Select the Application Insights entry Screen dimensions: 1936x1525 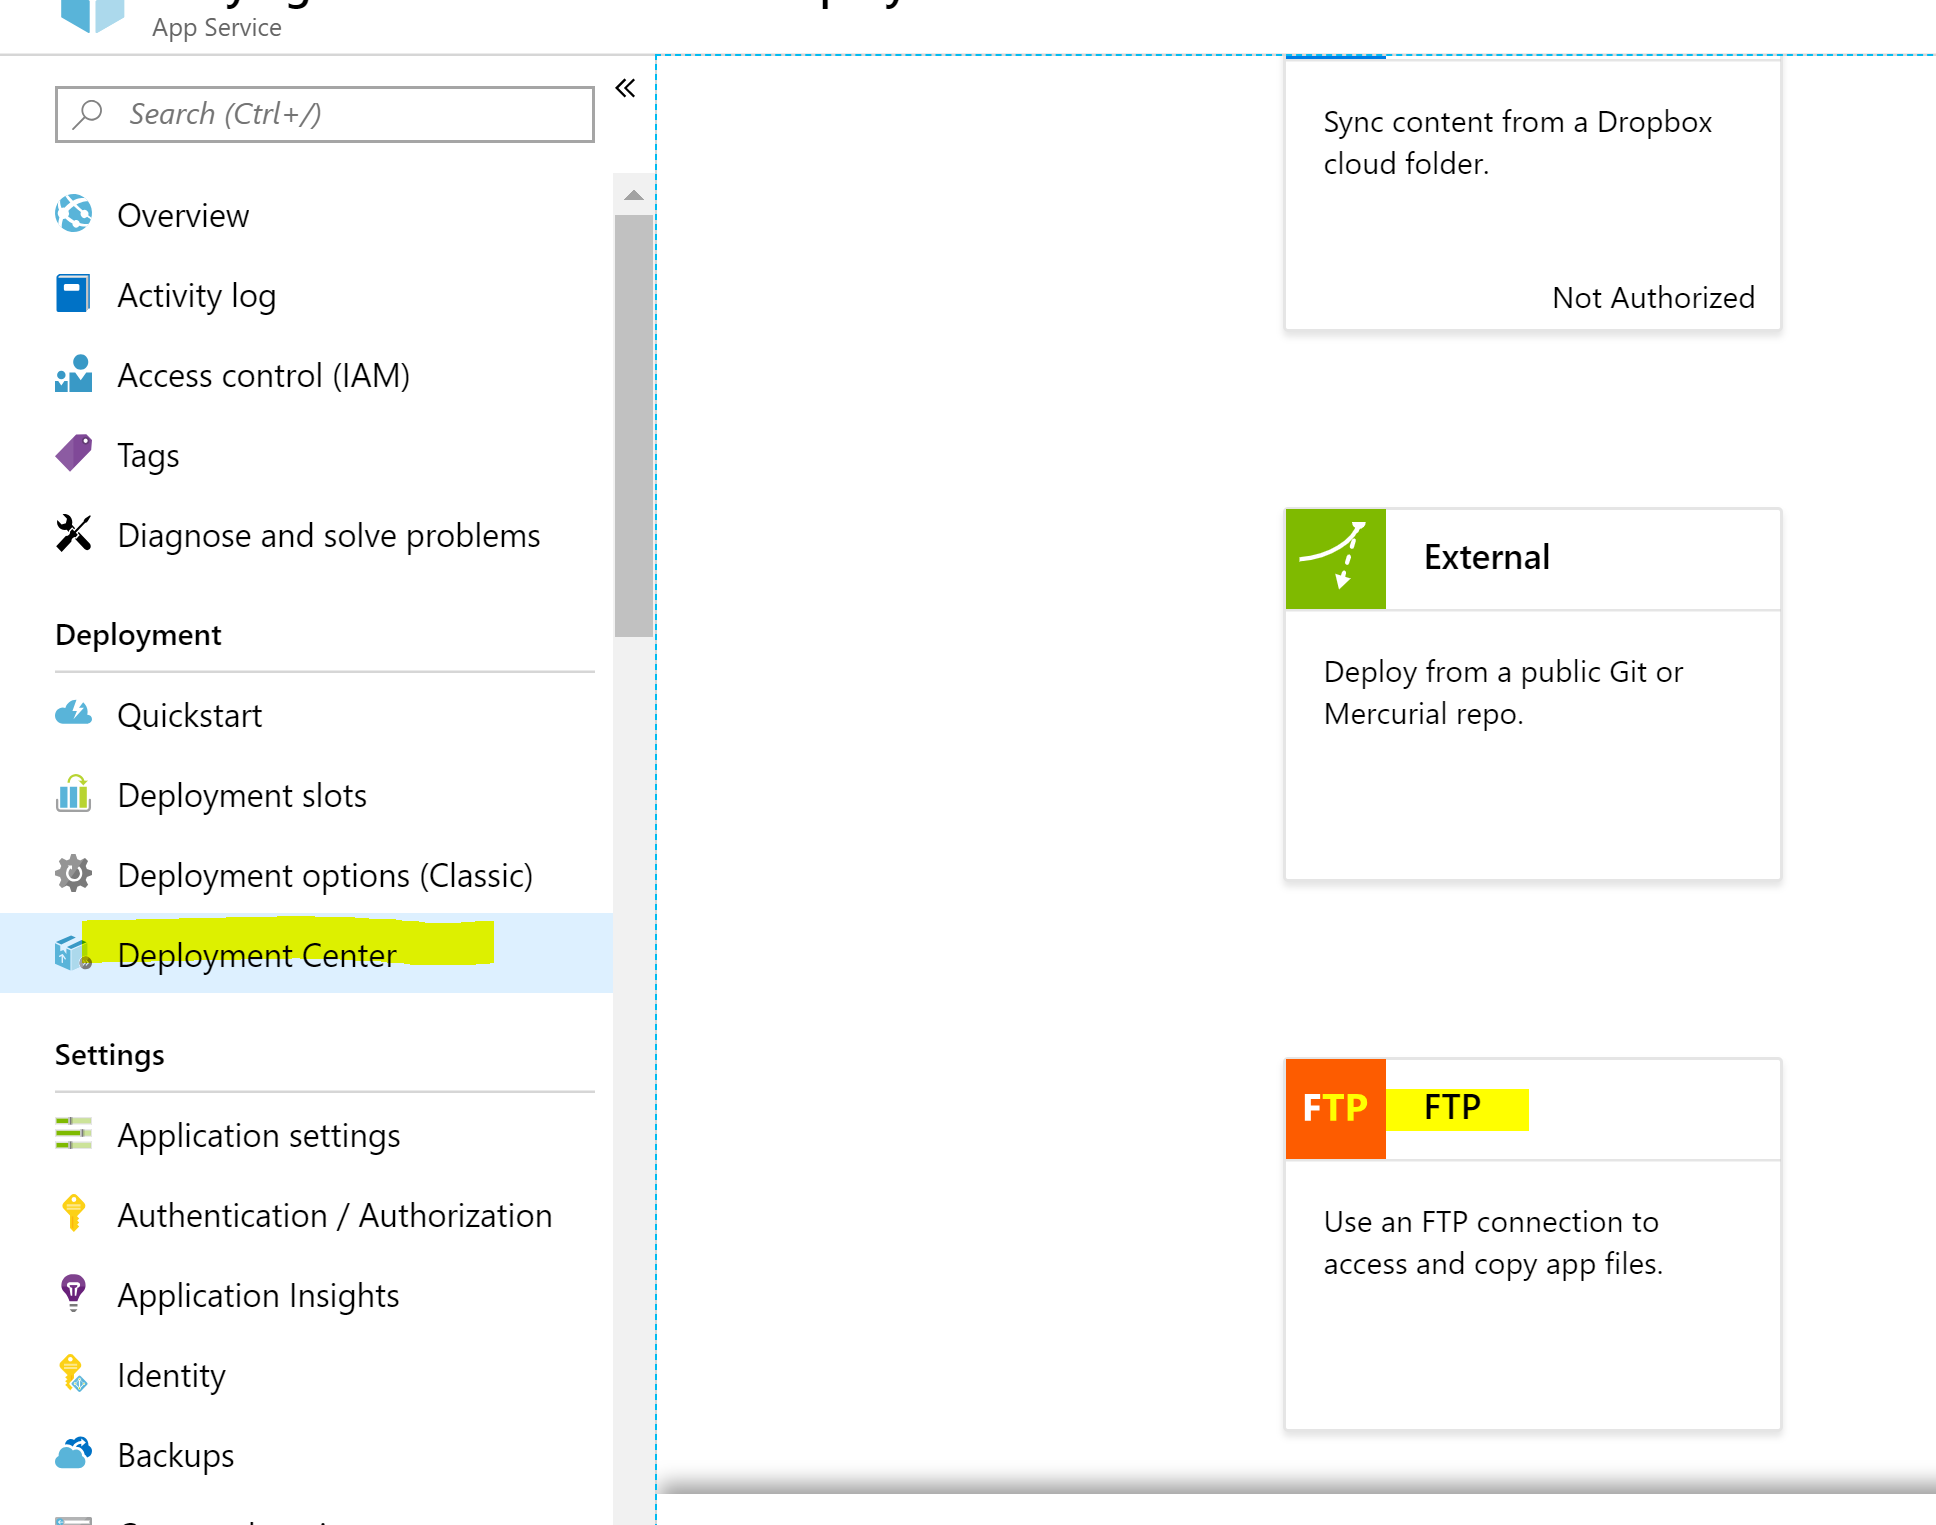(x=258, y=1295)
